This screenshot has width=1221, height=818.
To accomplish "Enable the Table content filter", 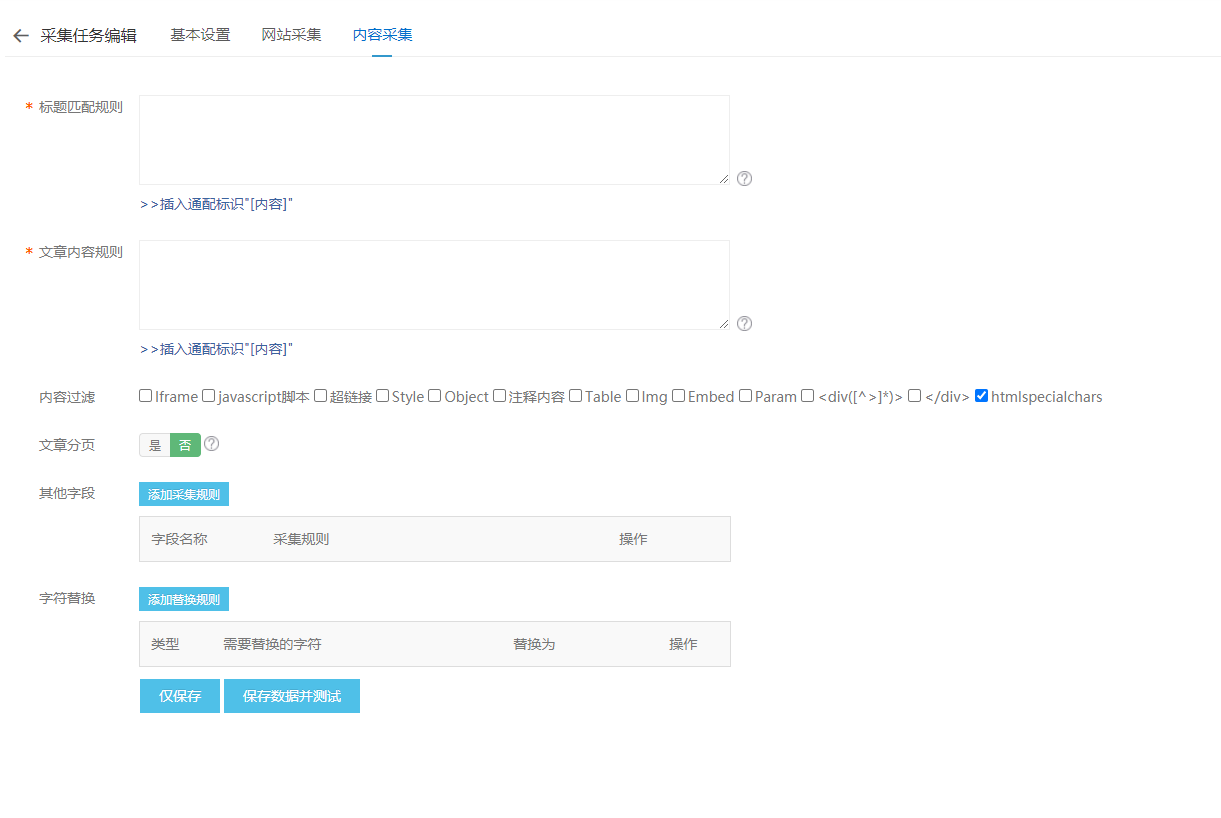I will pos(576,396).
